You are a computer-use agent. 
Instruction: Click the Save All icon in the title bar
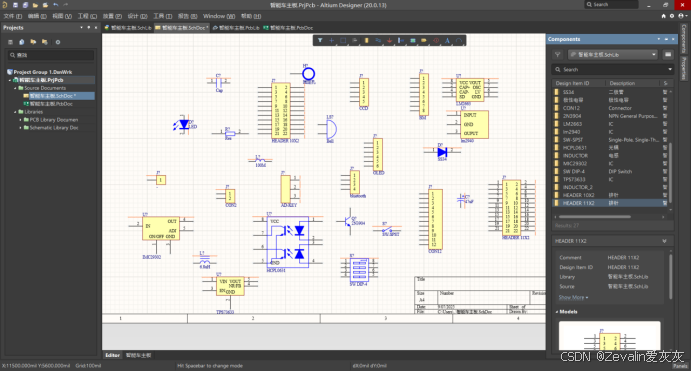(25, 5)
